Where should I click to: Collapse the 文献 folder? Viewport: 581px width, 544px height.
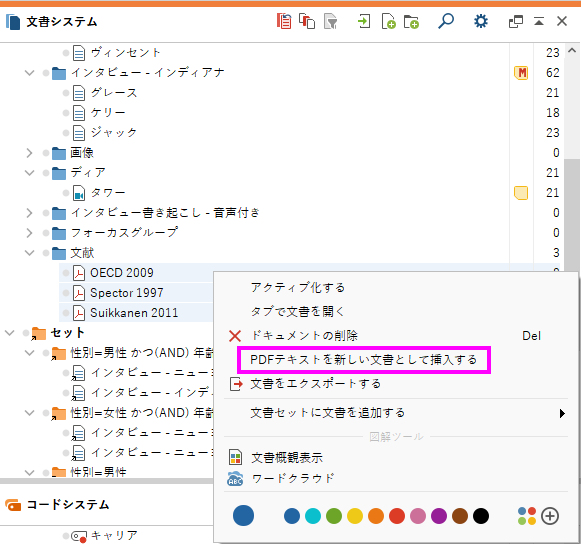coord(30,253)
